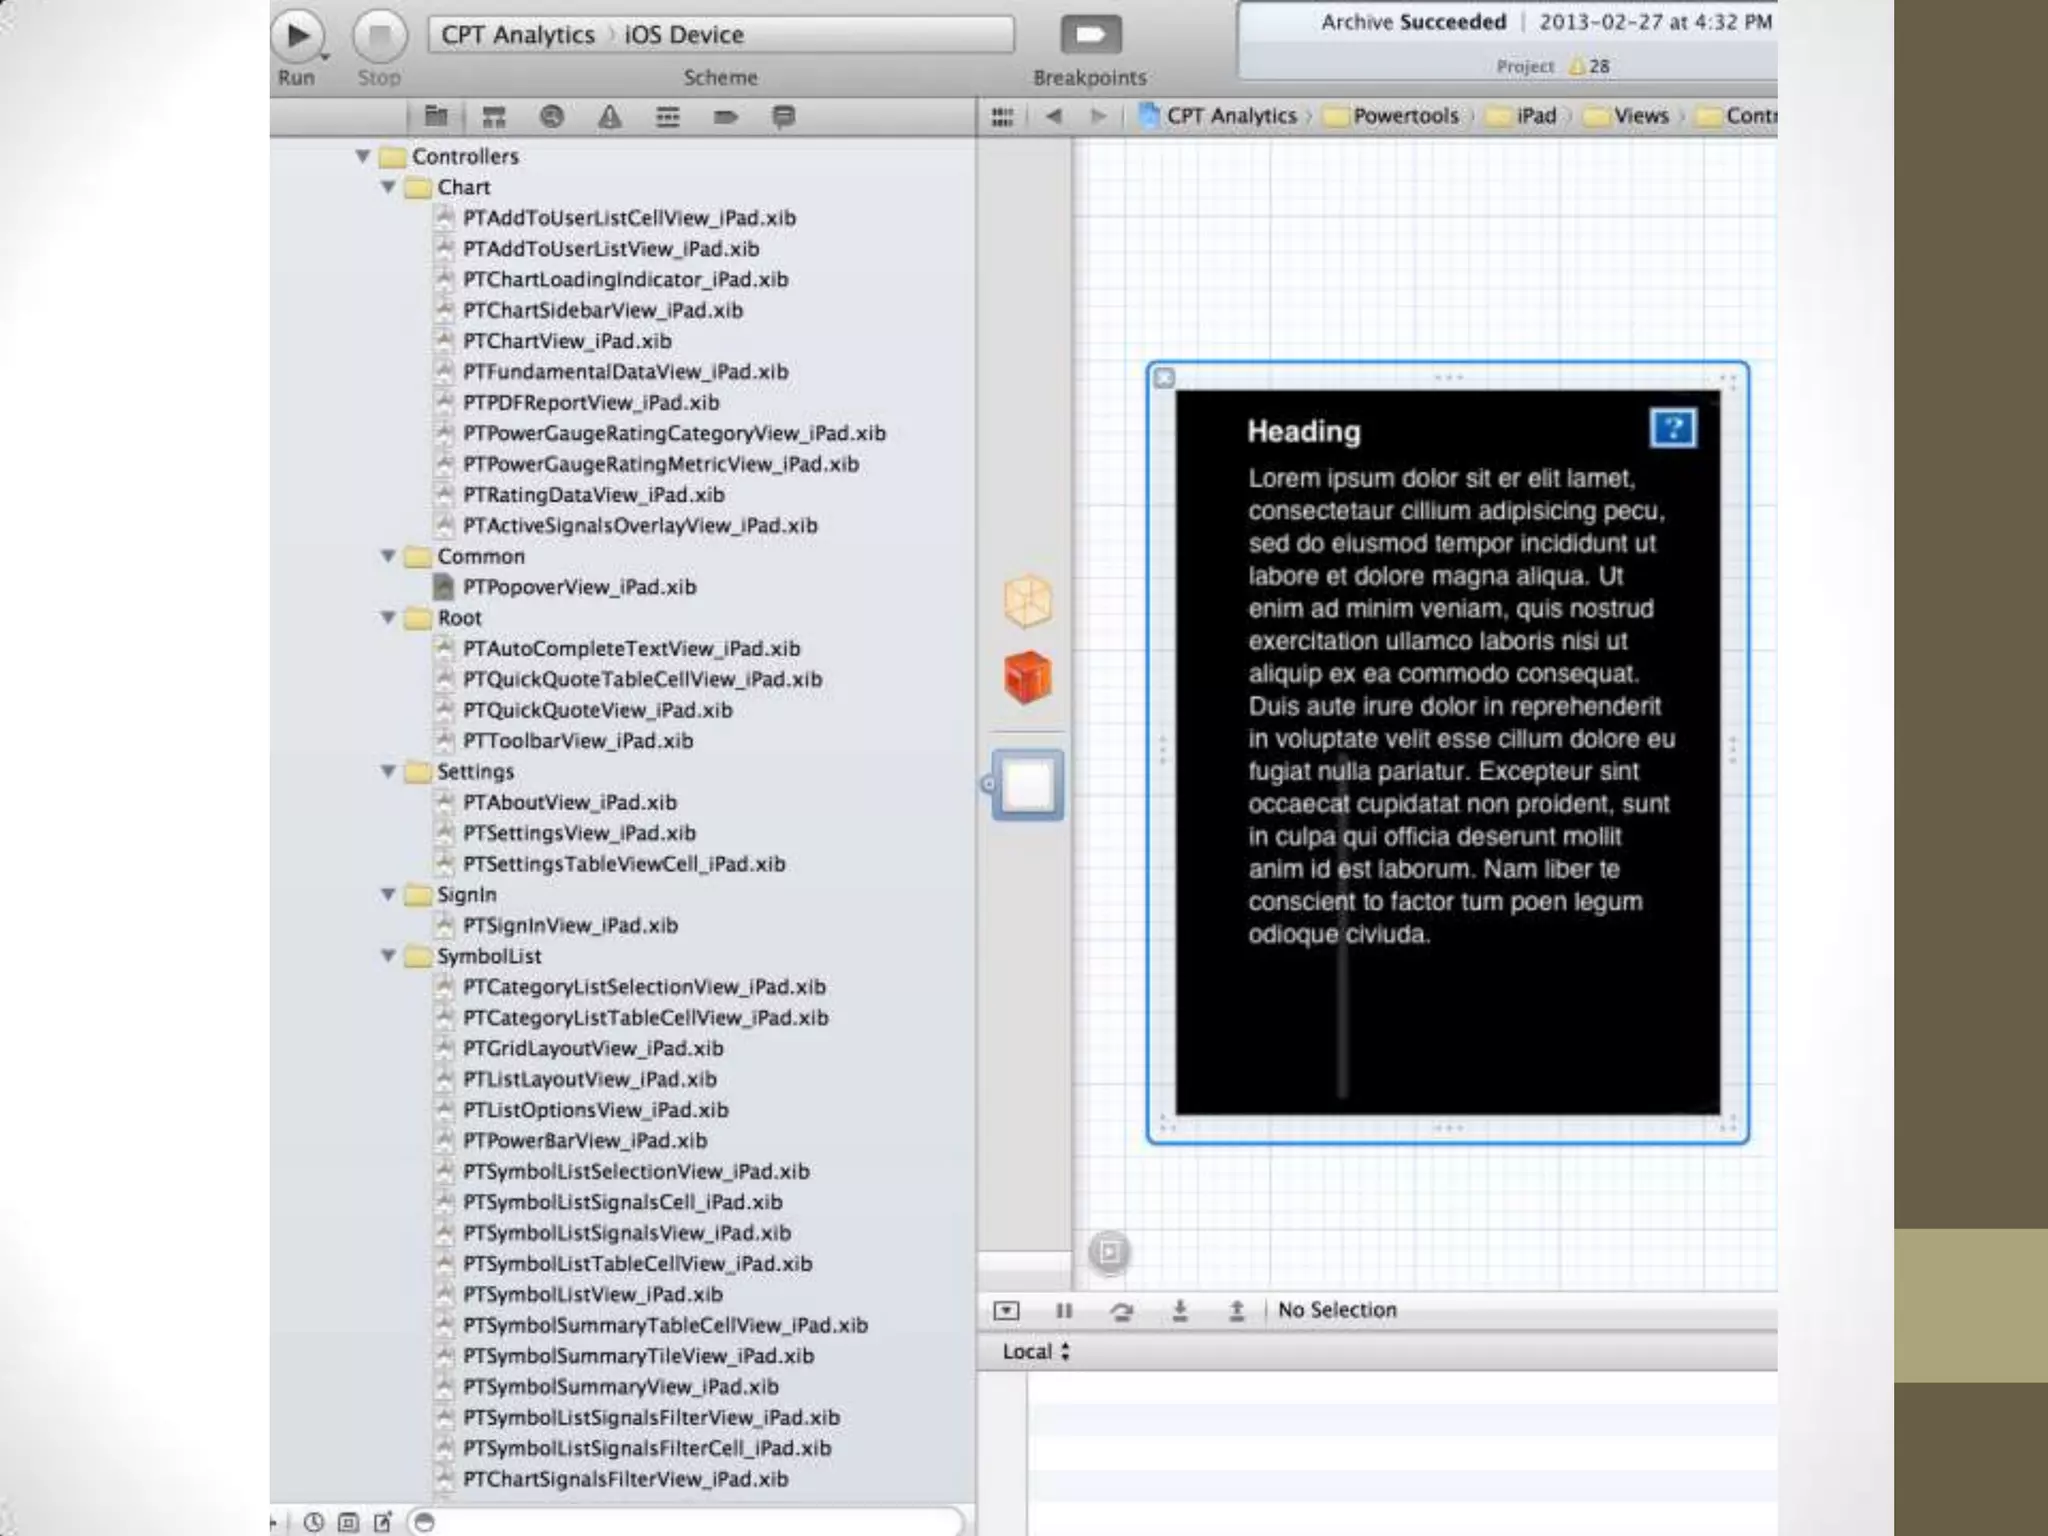Toggle the Breakpoints button
The image size is (2048, 1536).
click(1090, 36)
